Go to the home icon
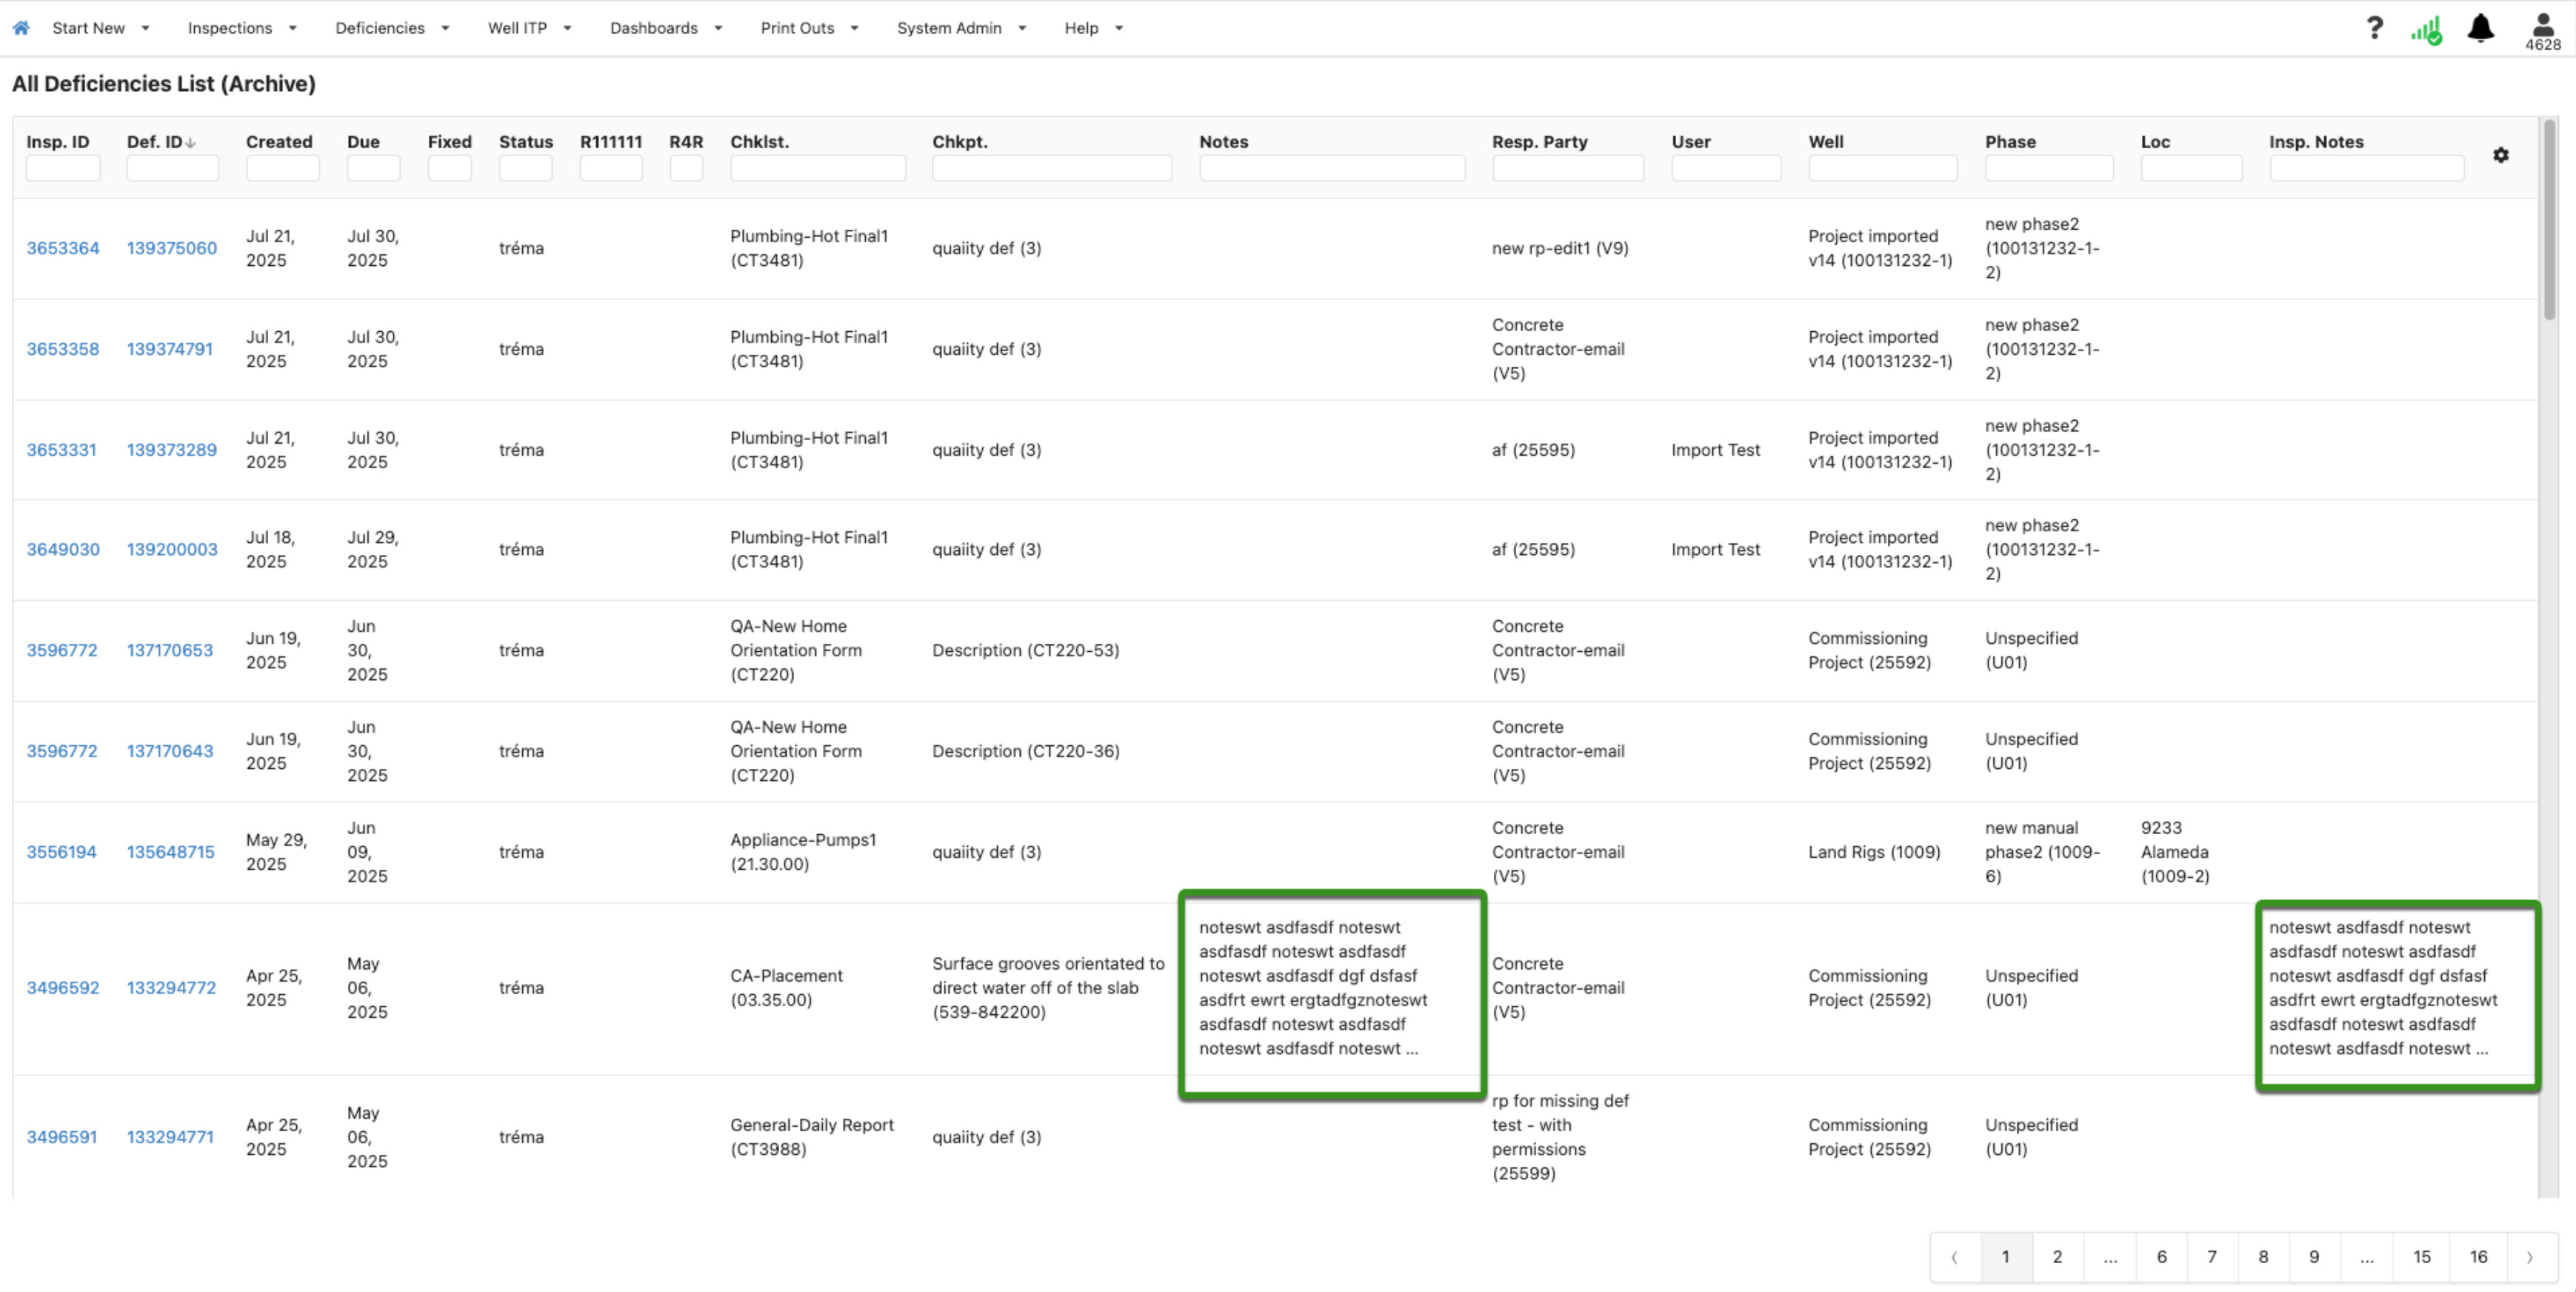Viewport: 2576px width, 1292px height. click(21, 28)
